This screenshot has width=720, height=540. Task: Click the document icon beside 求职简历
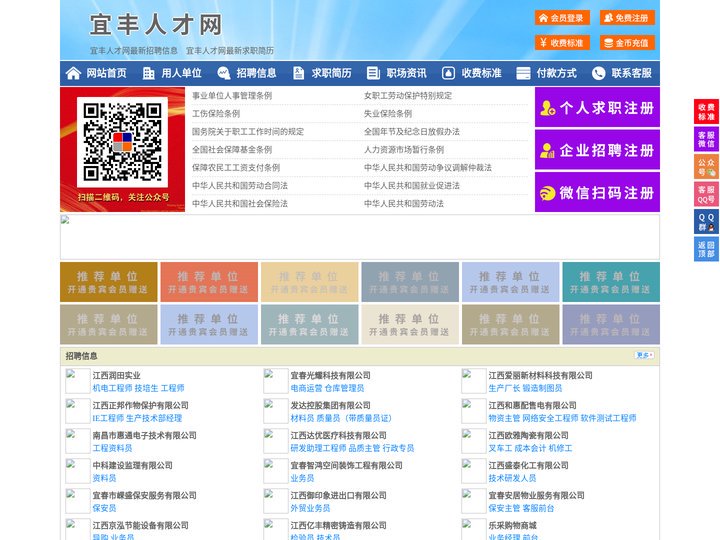298,73
